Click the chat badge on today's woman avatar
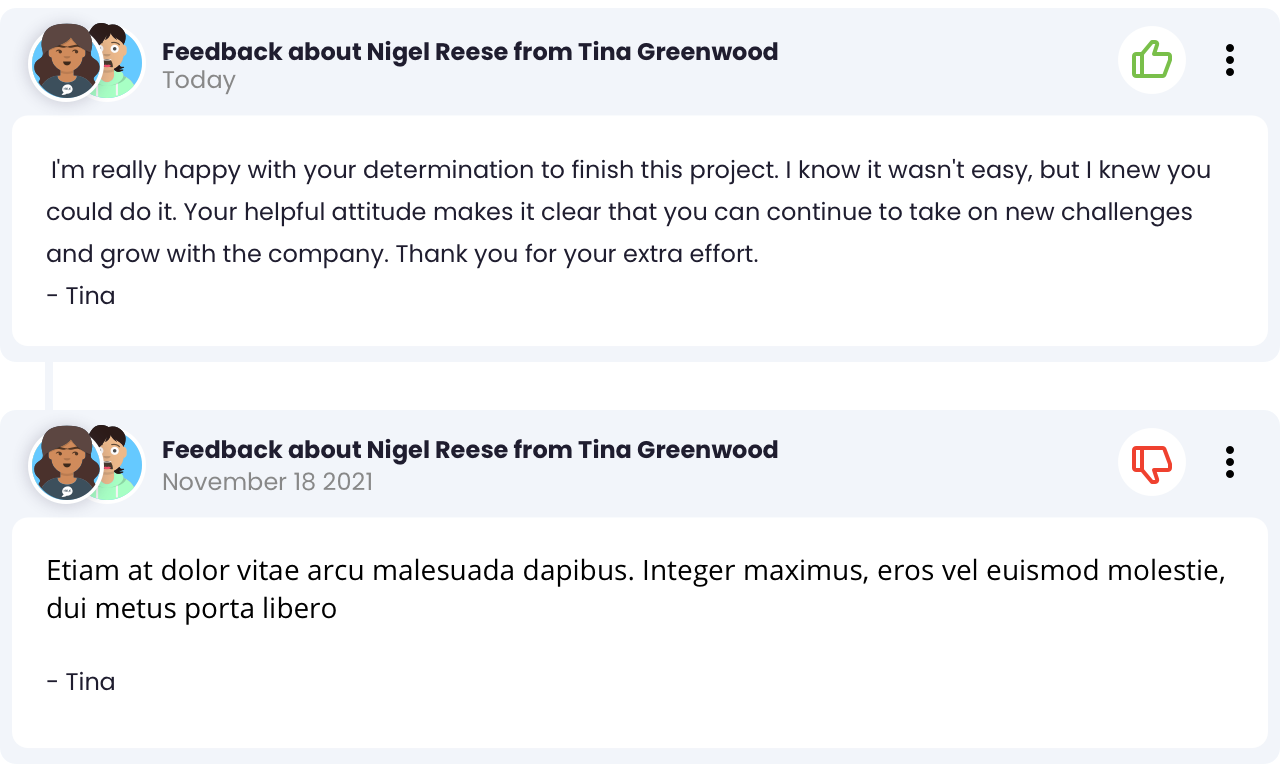Screen dimensions: 1280x764 coord(67,89)
